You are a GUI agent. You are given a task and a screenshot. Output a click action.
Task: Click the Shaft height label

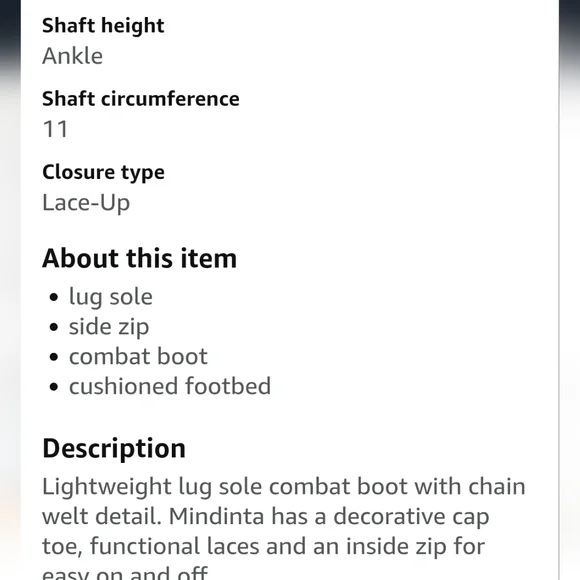103,26
